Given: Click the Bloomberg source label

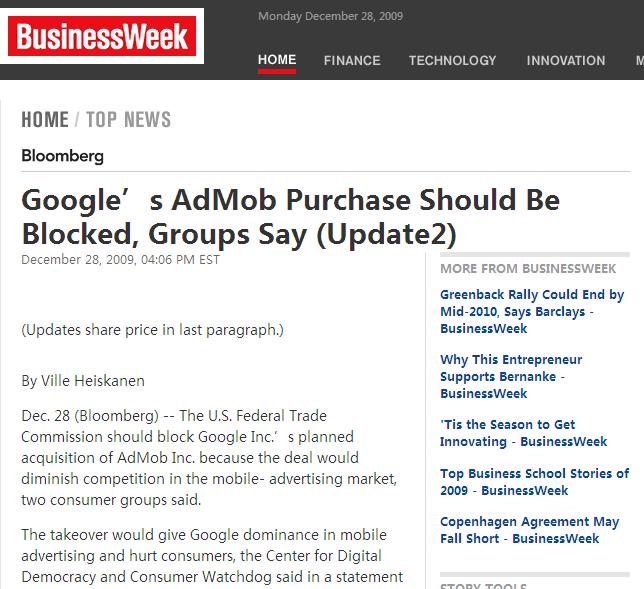Looking at the screenshot, I should (x=62, y=156).
